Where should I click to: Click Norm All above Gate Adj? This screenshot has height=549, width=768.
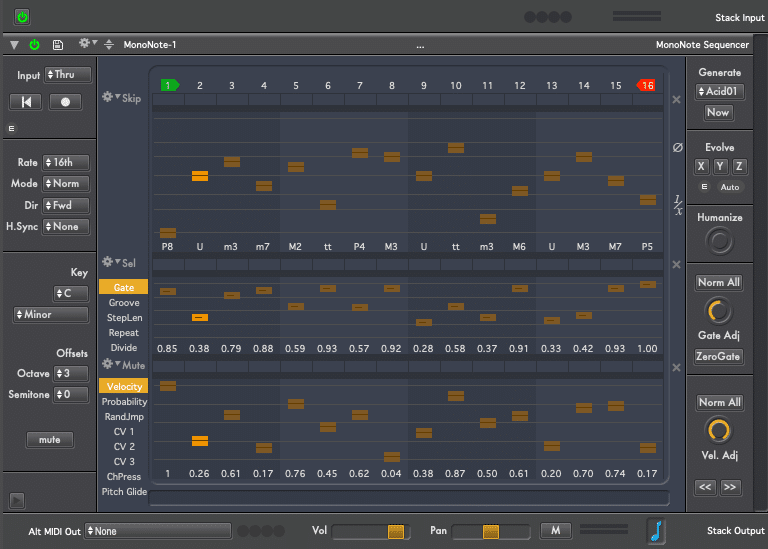point(719,283)
